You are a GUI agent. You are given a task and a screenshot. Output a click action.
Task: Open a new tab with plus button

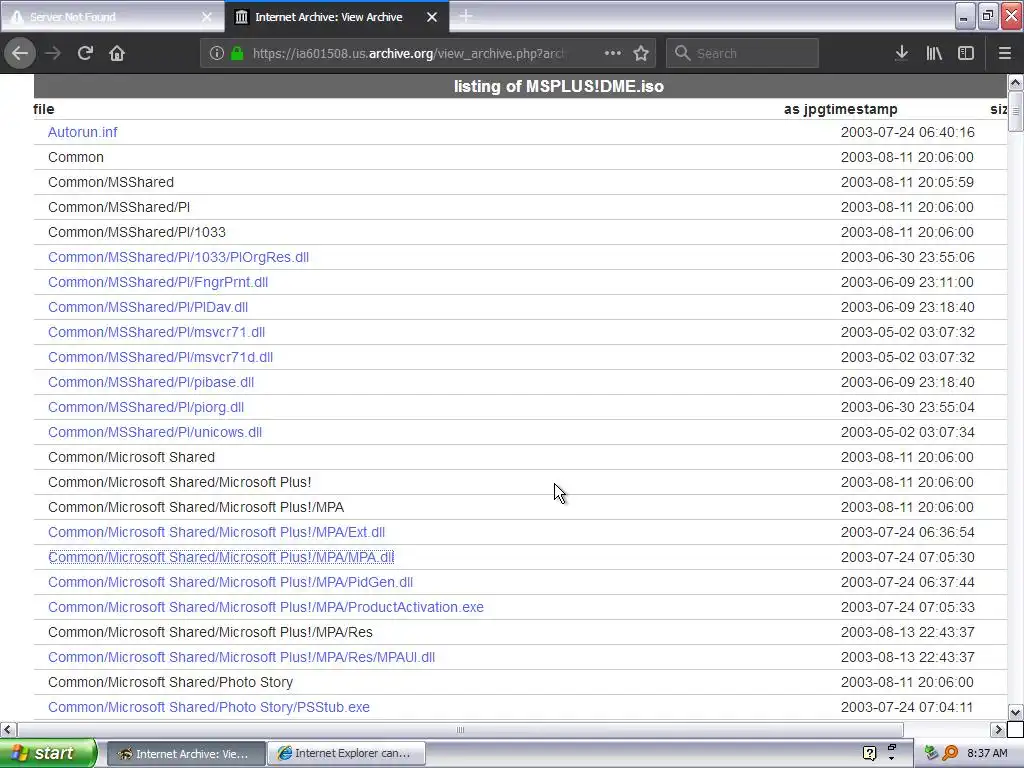[466, 16]
